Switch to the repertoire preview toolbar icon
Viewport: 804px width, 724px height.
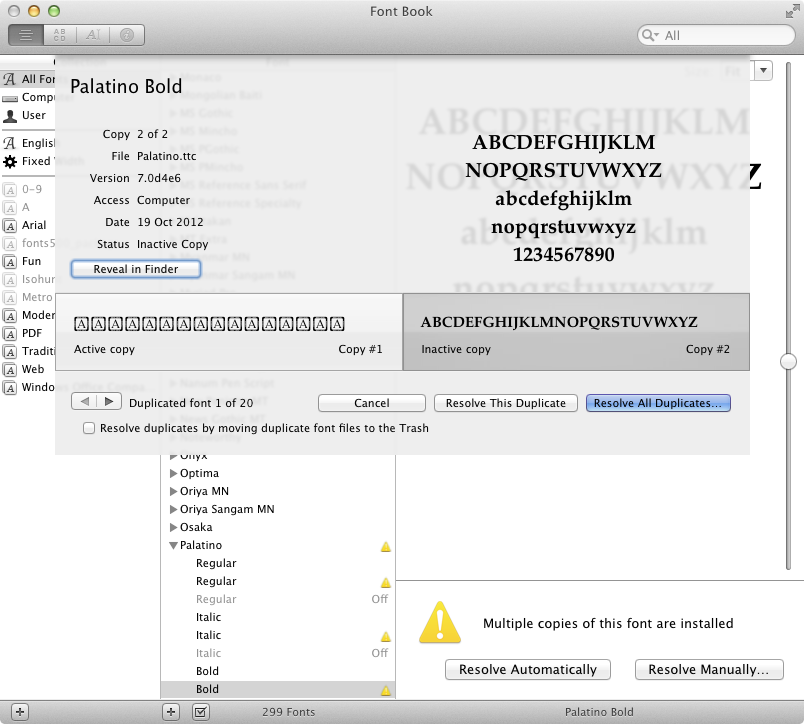(x=59, y=35)
